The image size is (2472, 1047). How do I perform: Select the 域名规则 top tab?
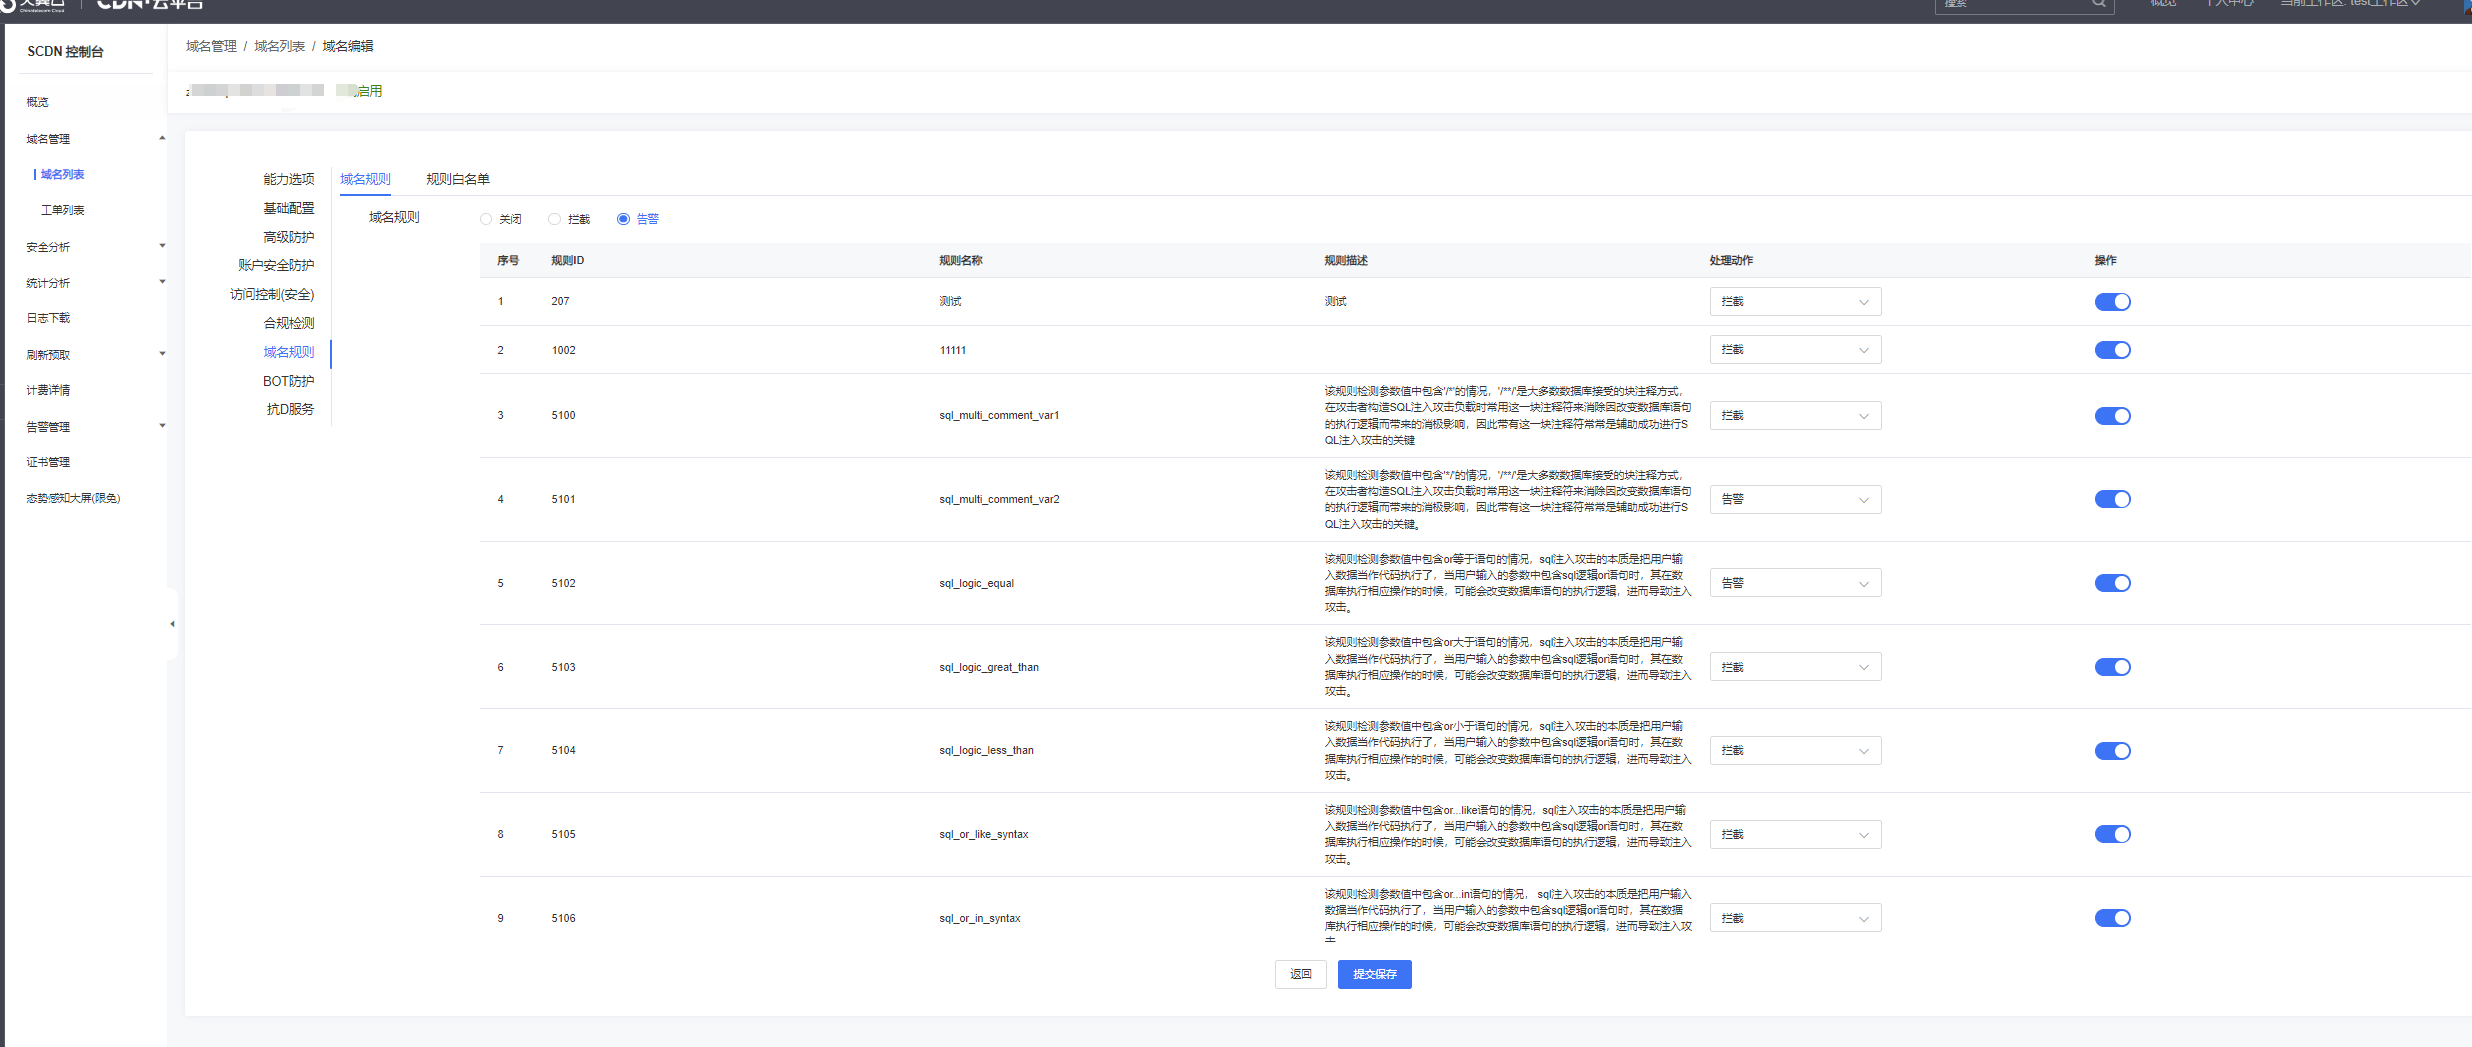point(365,179)
